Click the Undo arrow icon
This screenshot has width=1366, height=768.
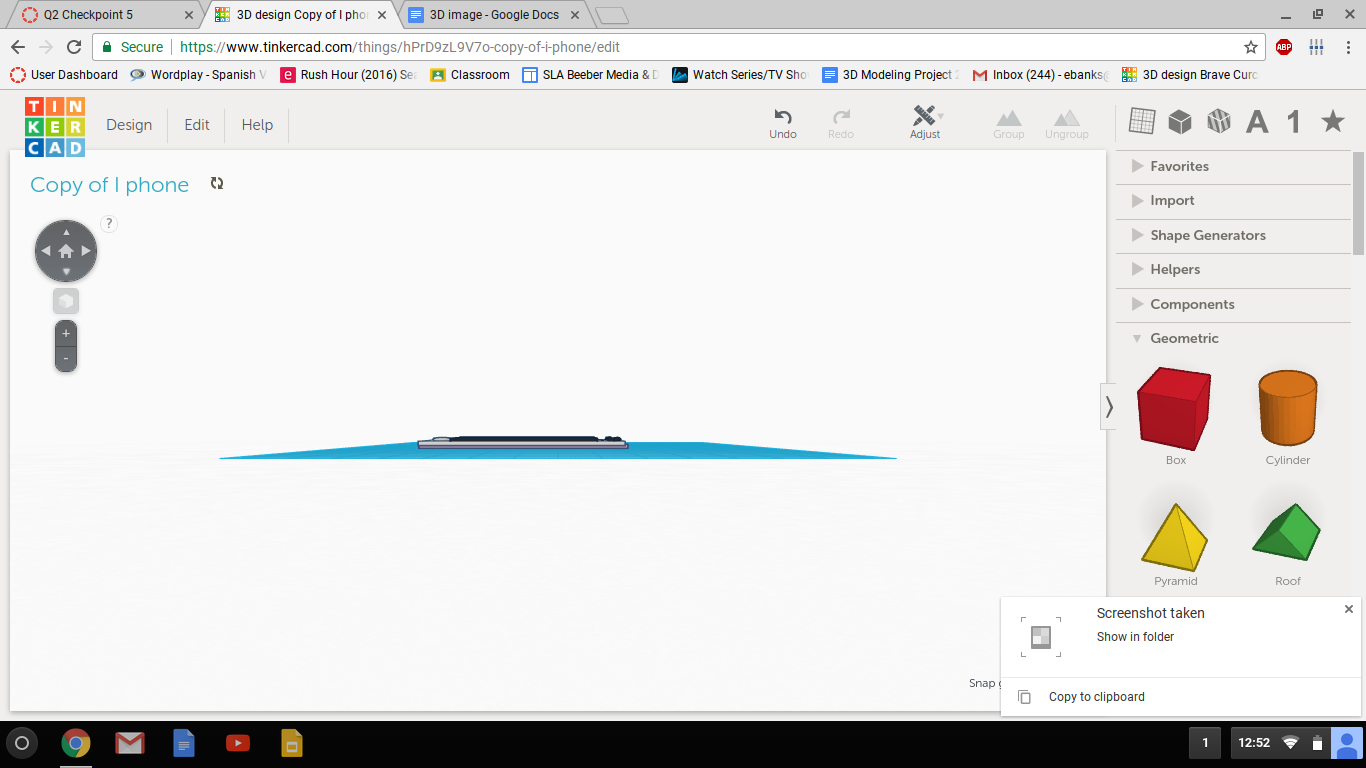pyautogui.click(x=783, y=117)
